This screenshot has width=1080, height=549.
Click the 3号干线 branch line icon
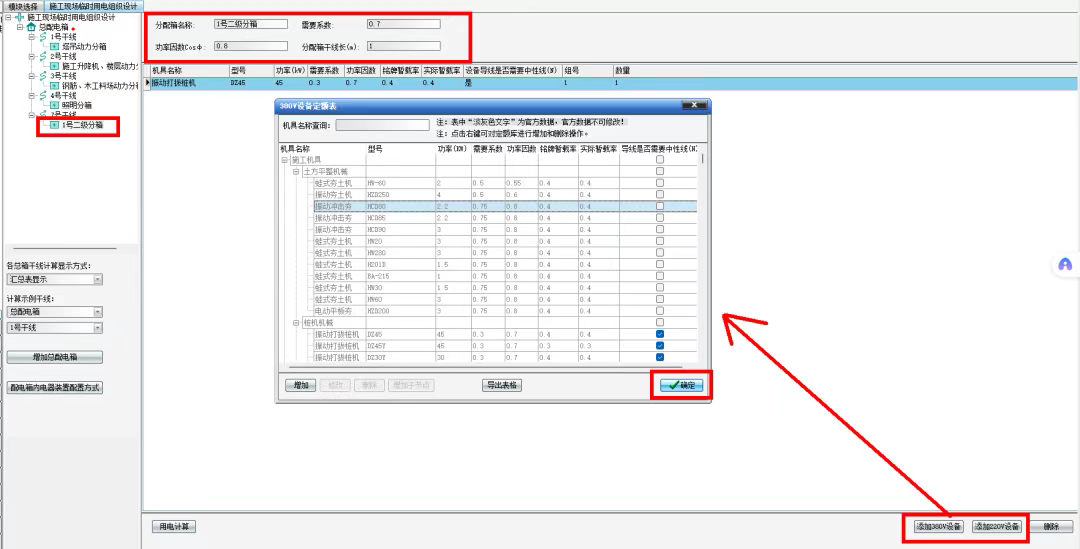(43, 76)
